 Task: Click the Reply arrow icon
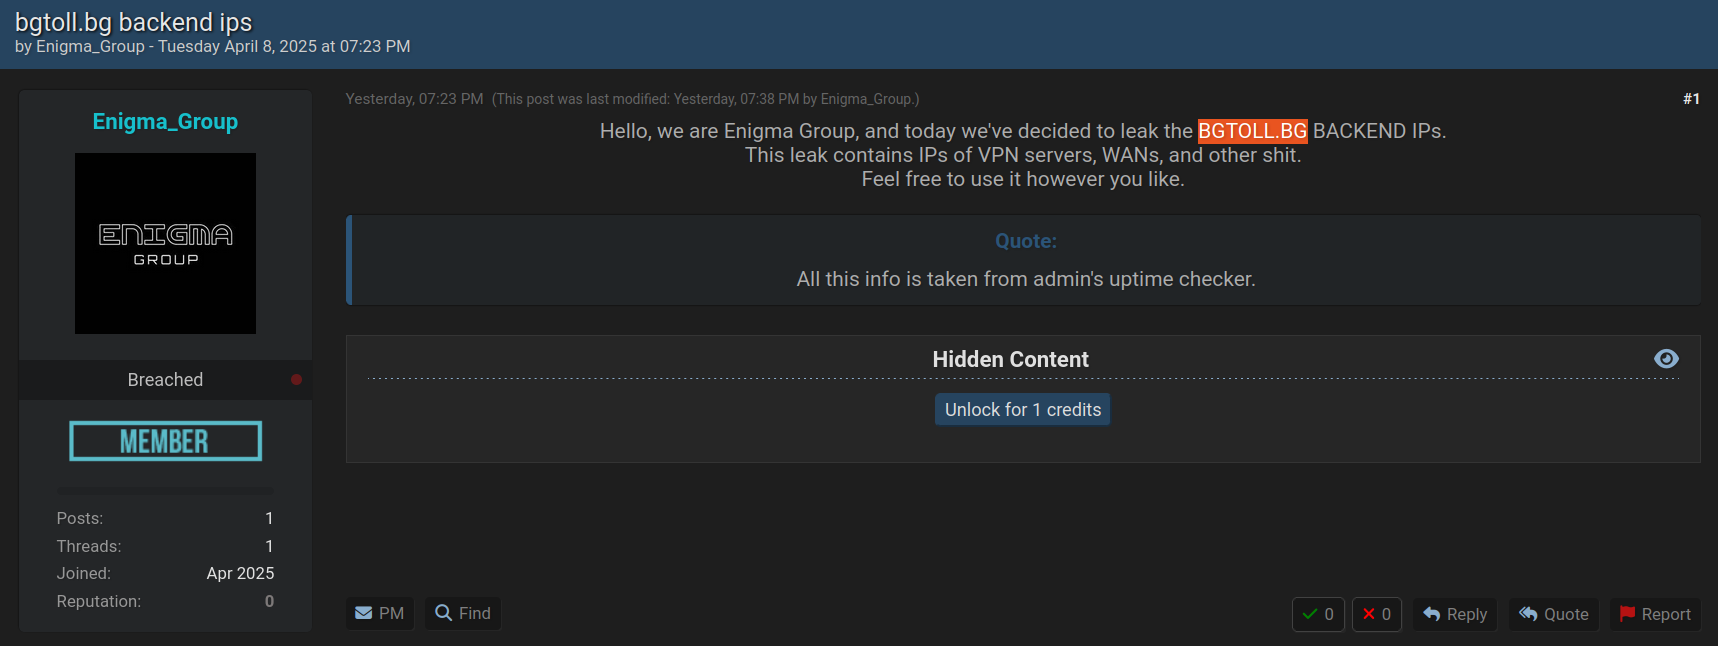point(1432,614)
